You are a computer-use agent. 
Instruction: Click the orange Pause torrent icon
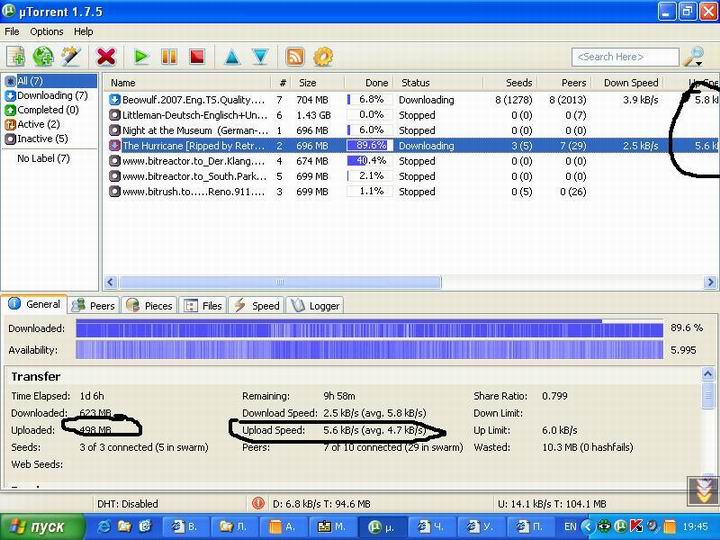pyautogui.click(x=169, y=57)
